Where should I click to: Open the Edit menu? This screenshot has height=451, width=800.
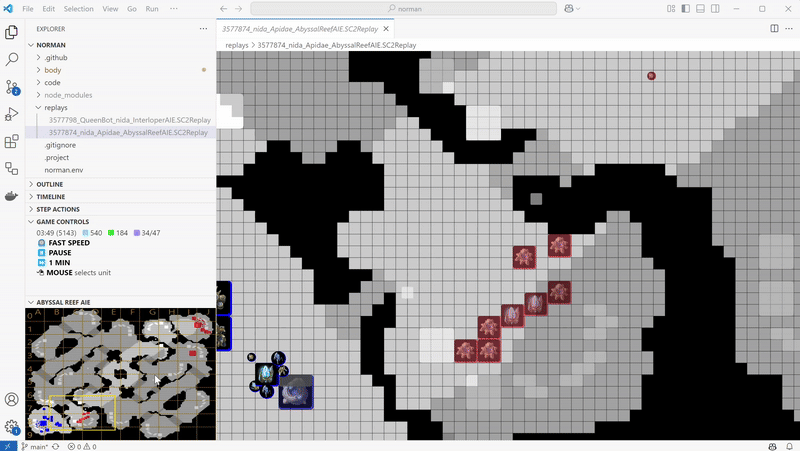tap(48, 9)
